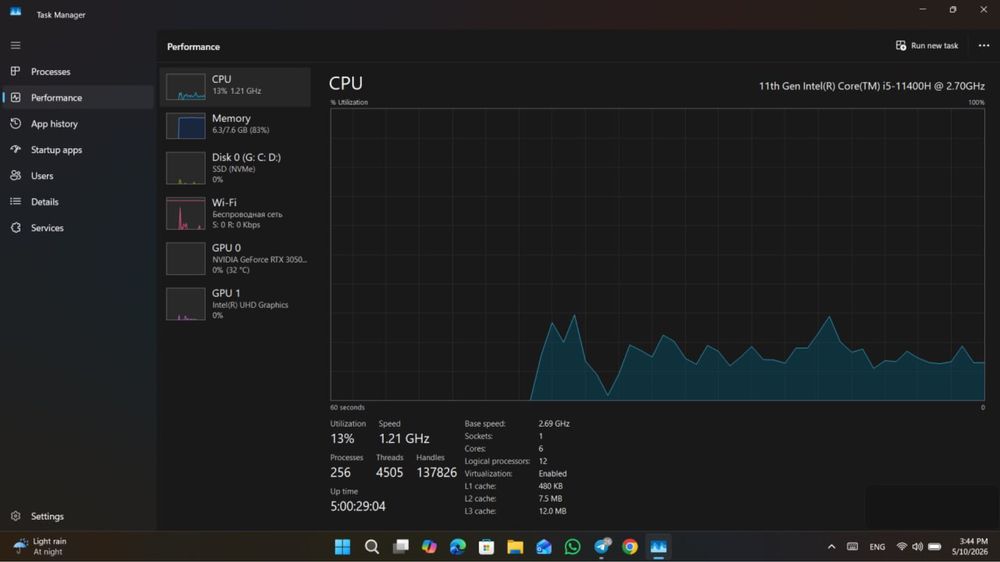The width and height of the screenshot is (1000, 562).
Task: Open App history page
Action: (78, 124)
